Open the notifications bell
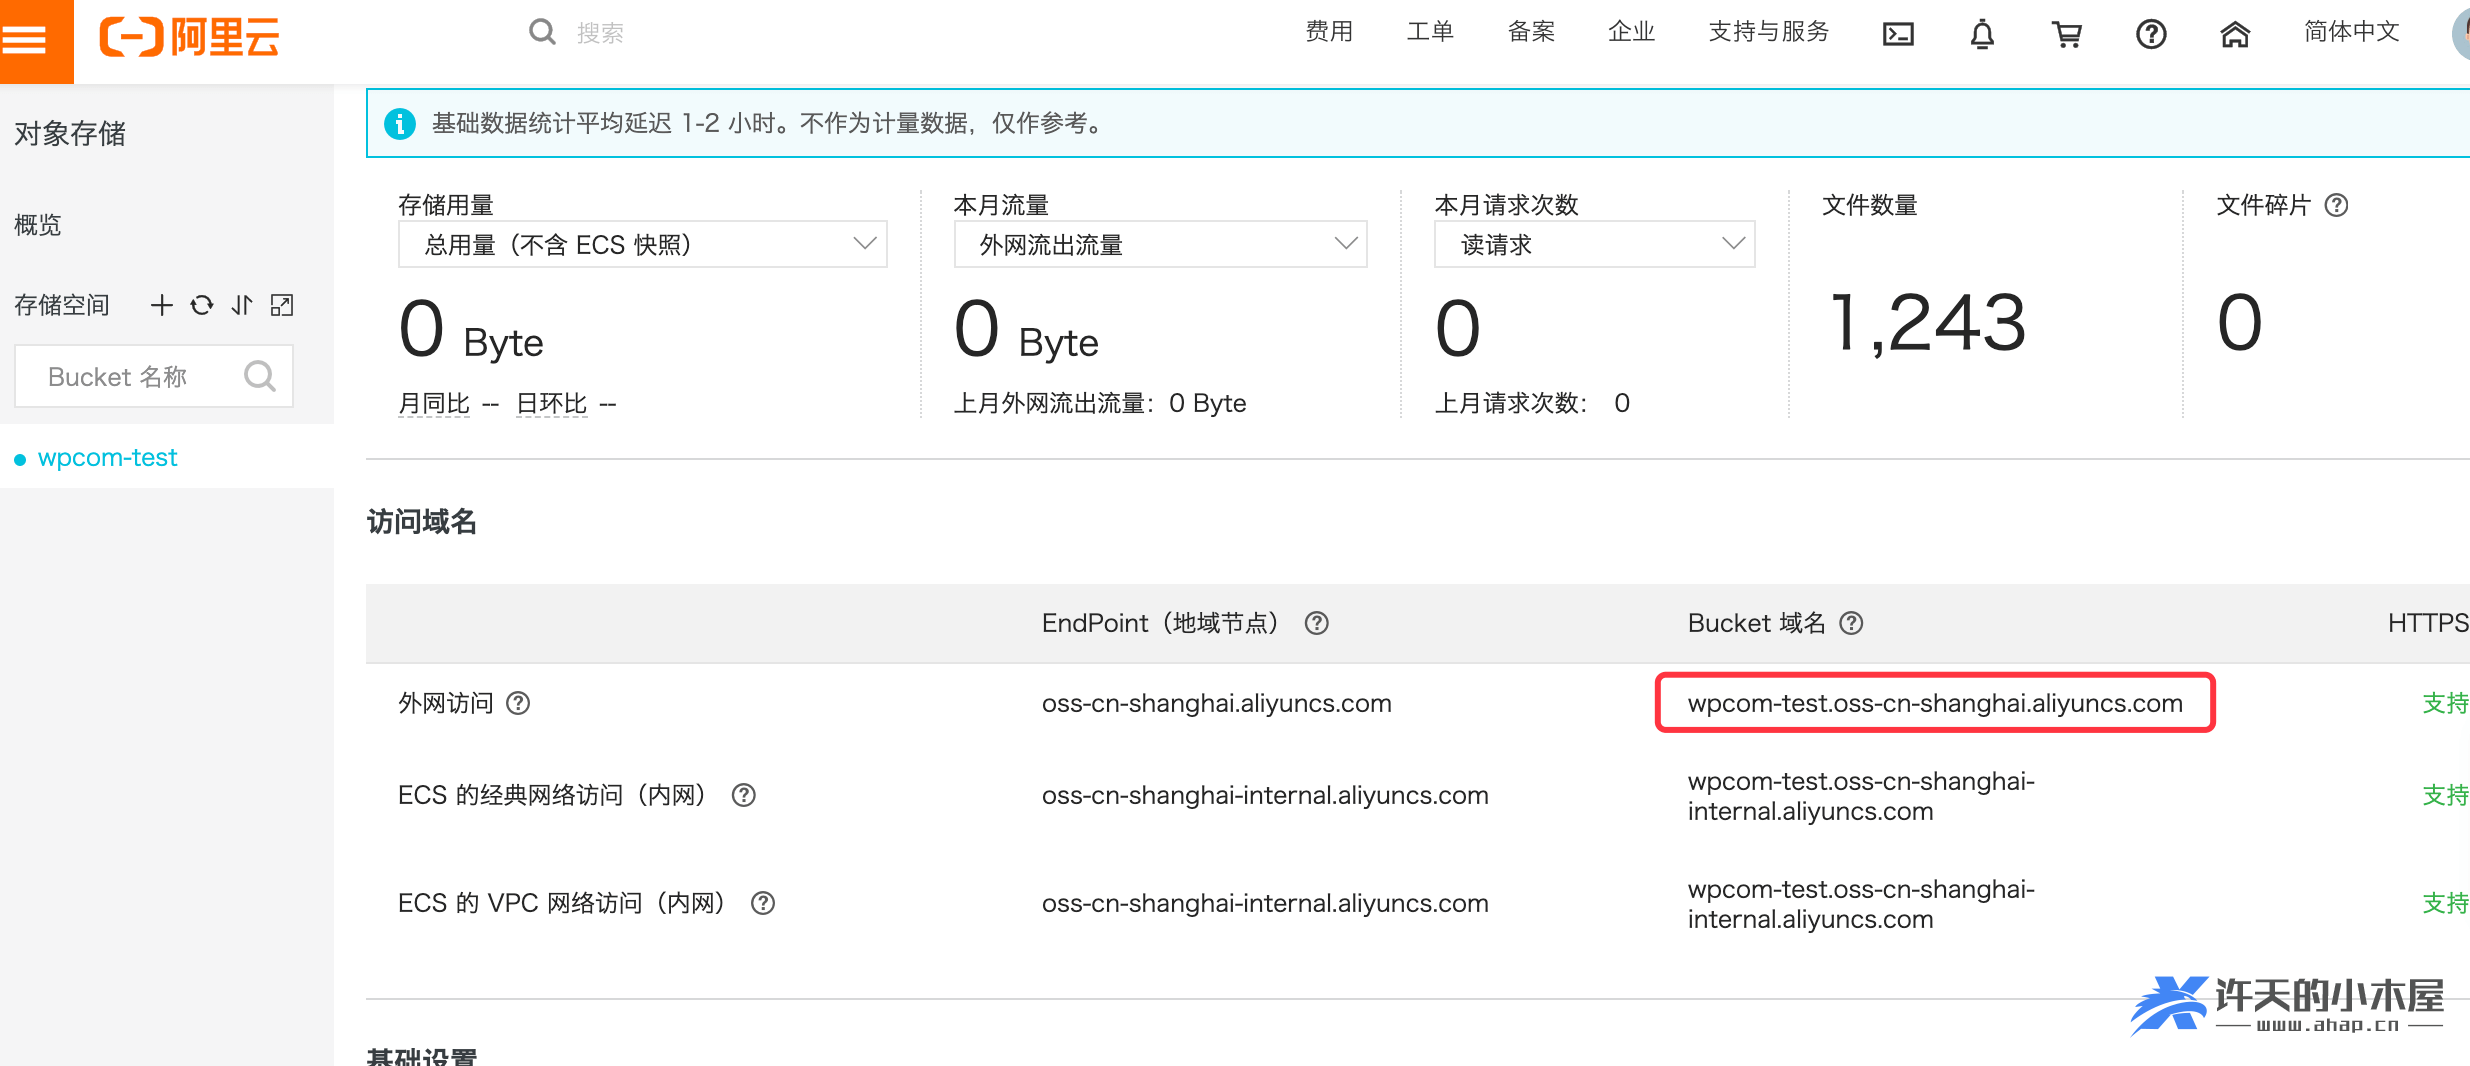2470x1066 pixels. (1982, 34)
